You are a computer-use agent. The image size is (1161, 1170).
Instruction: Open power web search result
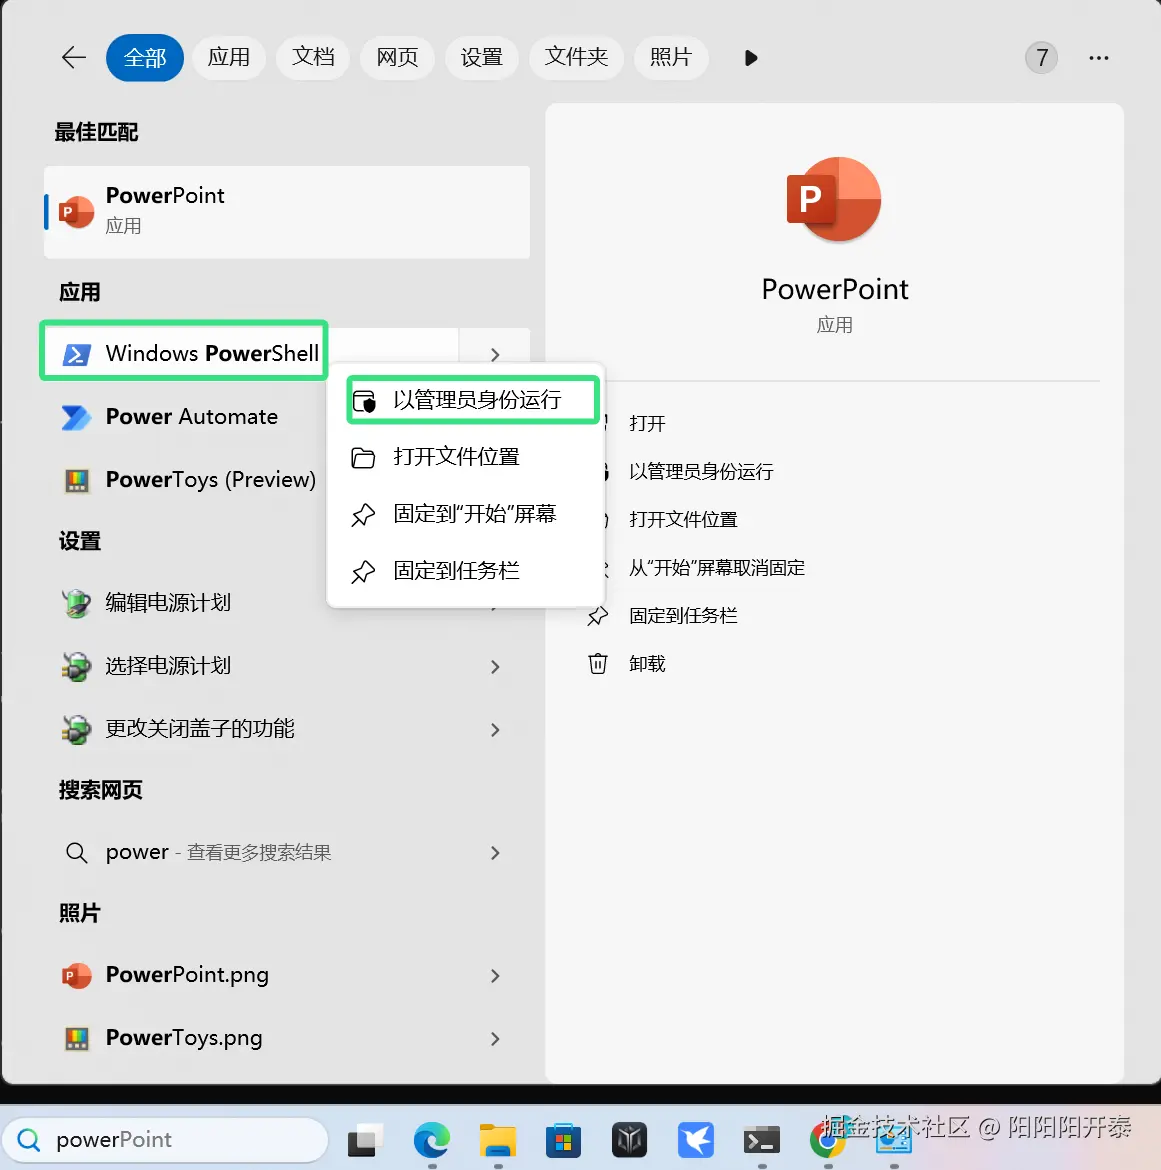tap(287, 852)
